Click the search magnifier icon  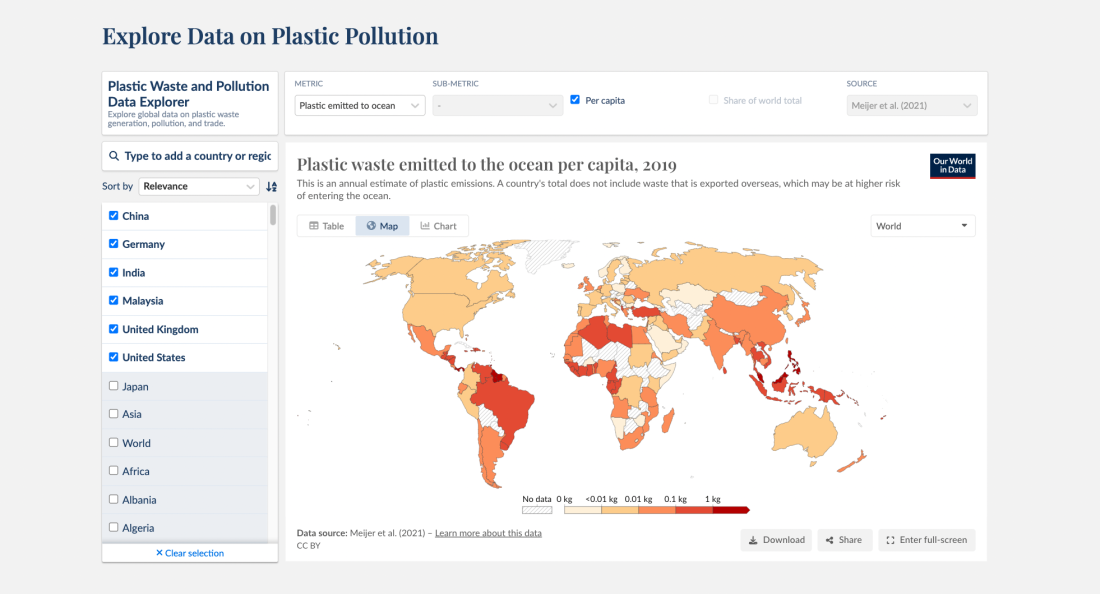coord(114,156)
